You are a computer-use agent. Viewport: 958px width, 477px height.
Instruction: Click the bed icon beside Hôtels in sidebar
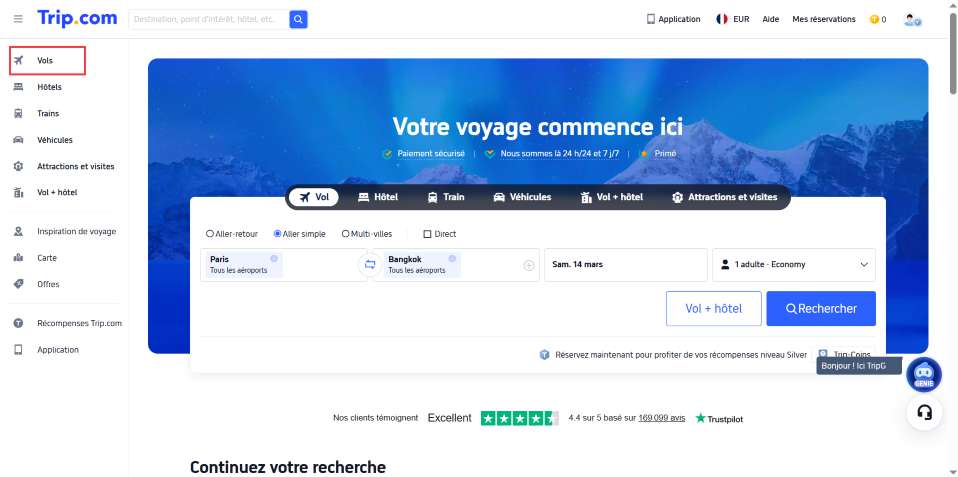coord(18,87)
